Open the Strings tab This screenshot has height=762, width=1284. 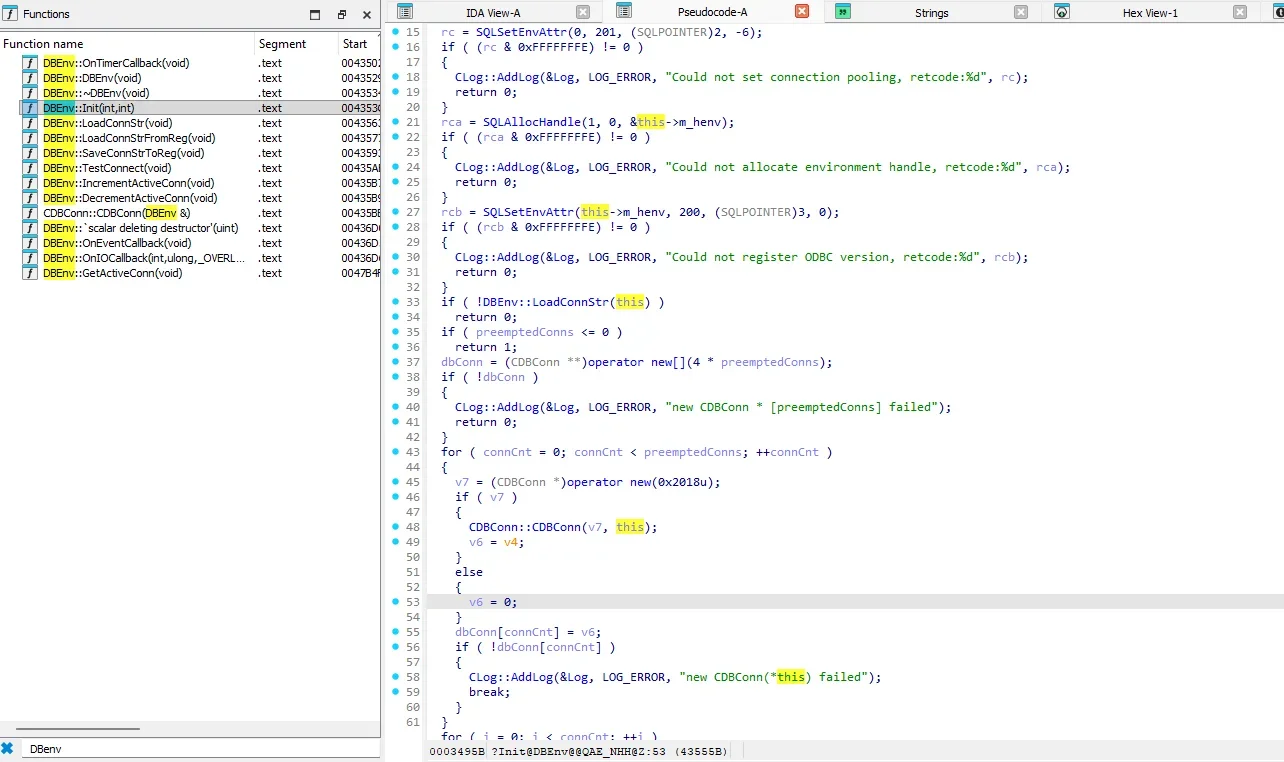931,13
